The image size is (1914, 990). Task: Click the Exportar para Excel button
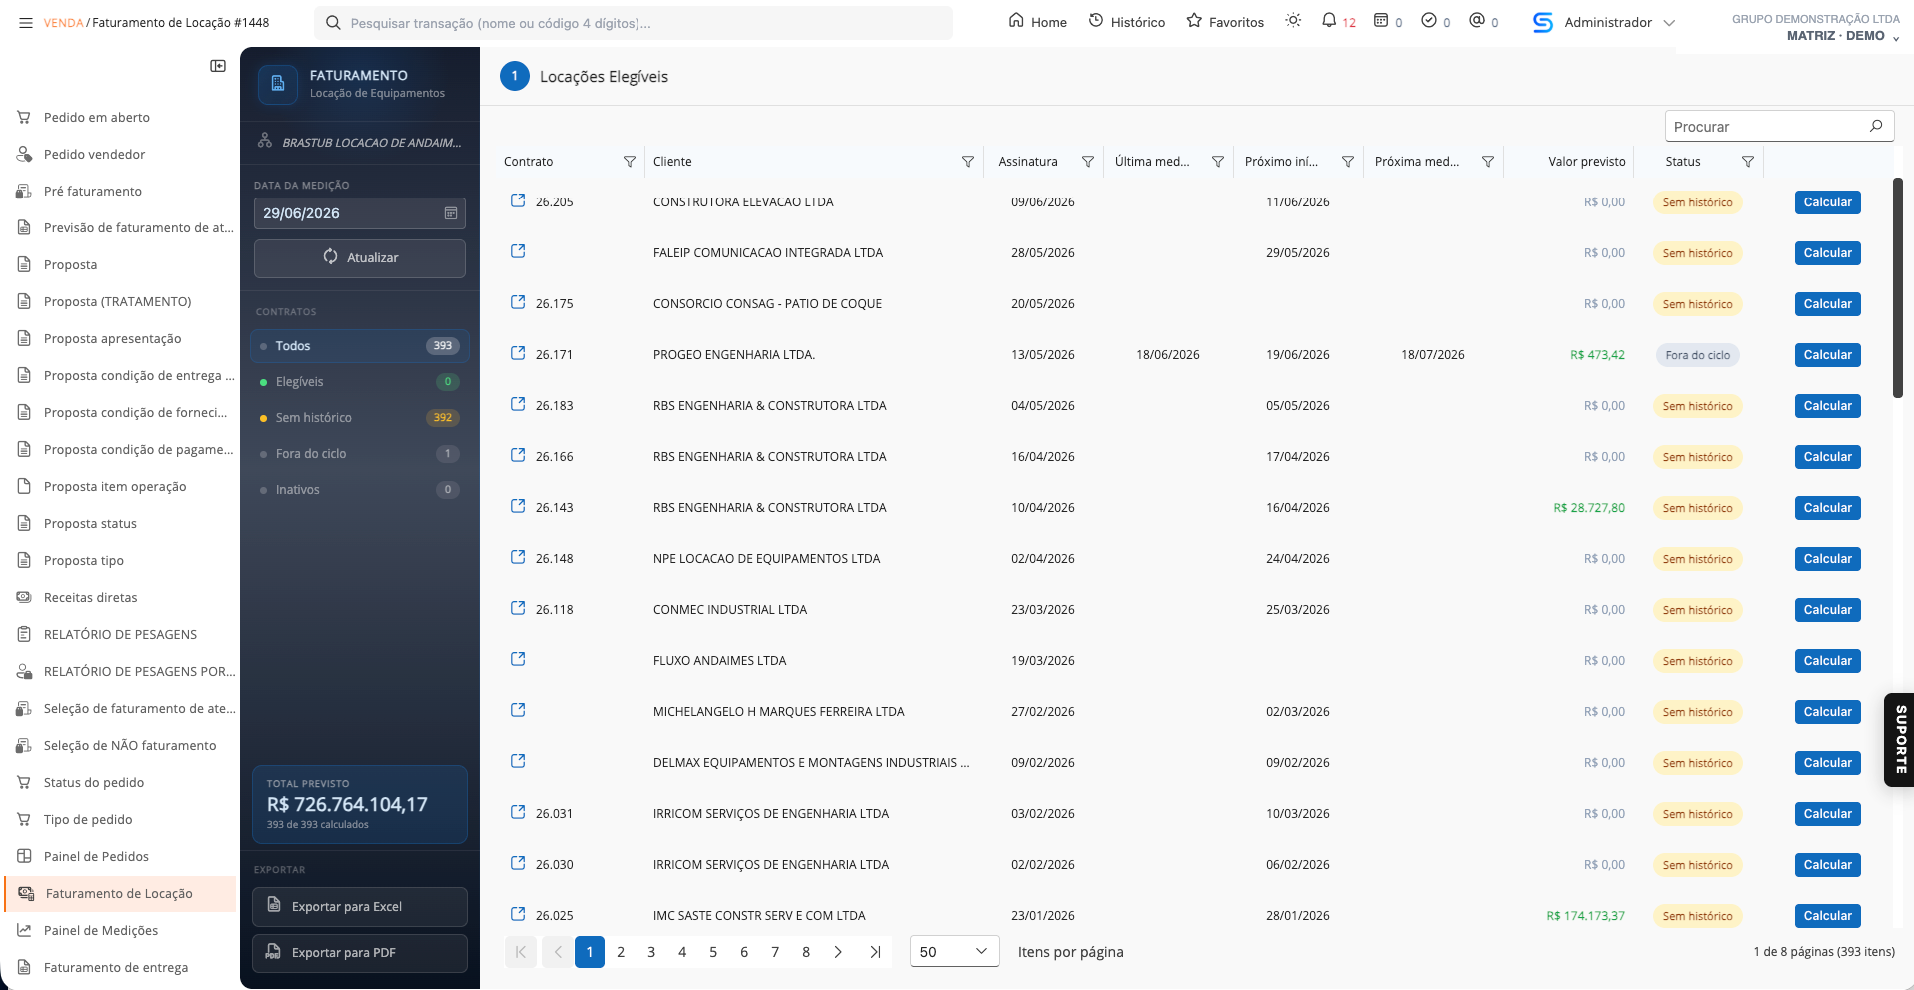tap(360, 907)
